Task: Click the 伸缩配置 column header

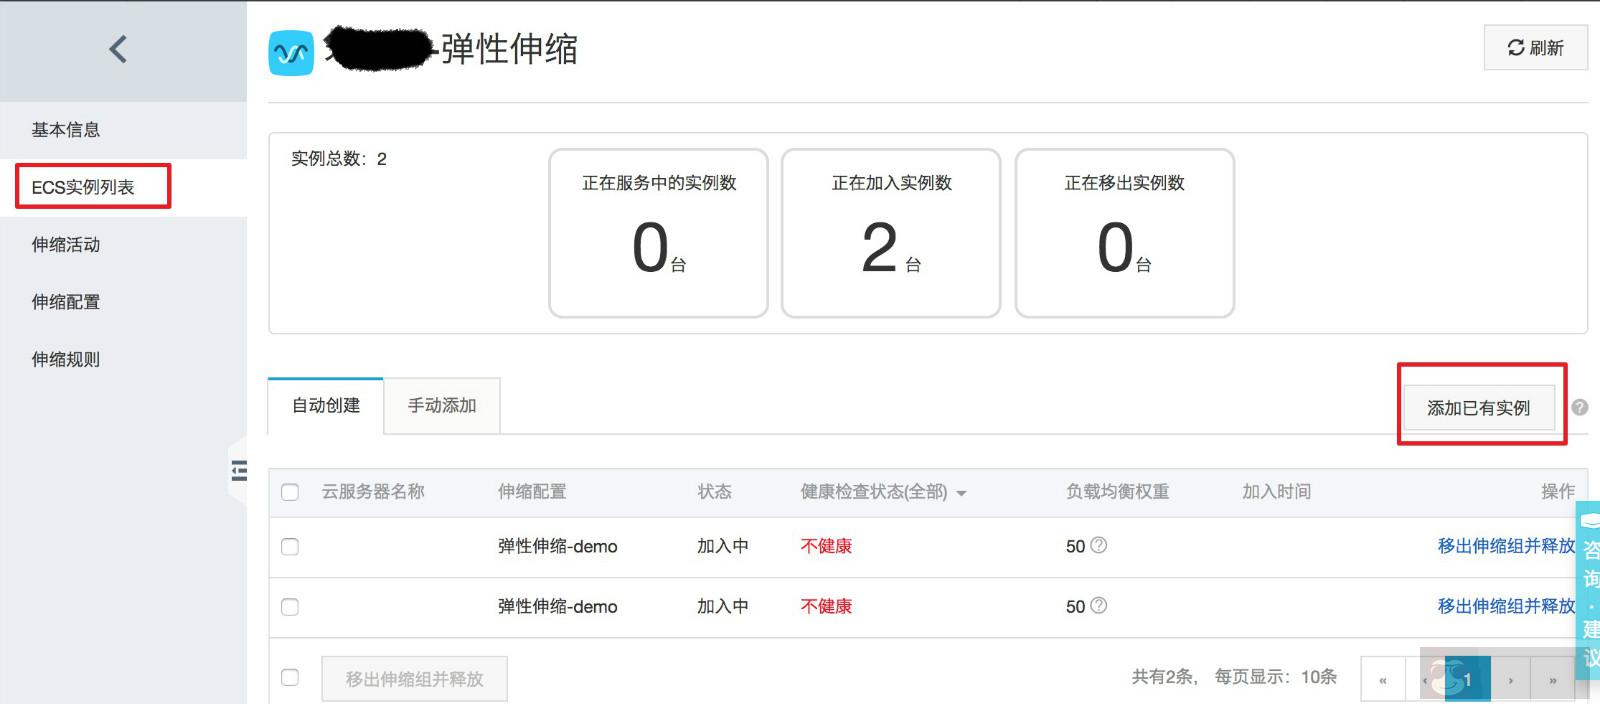Action: (532, 492)
